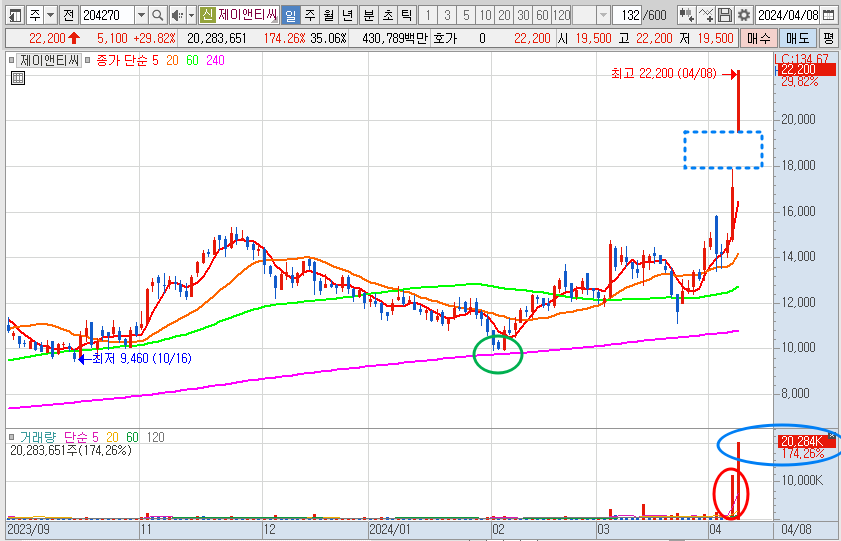Select the 주 weekly period

(x=309, y=15)
